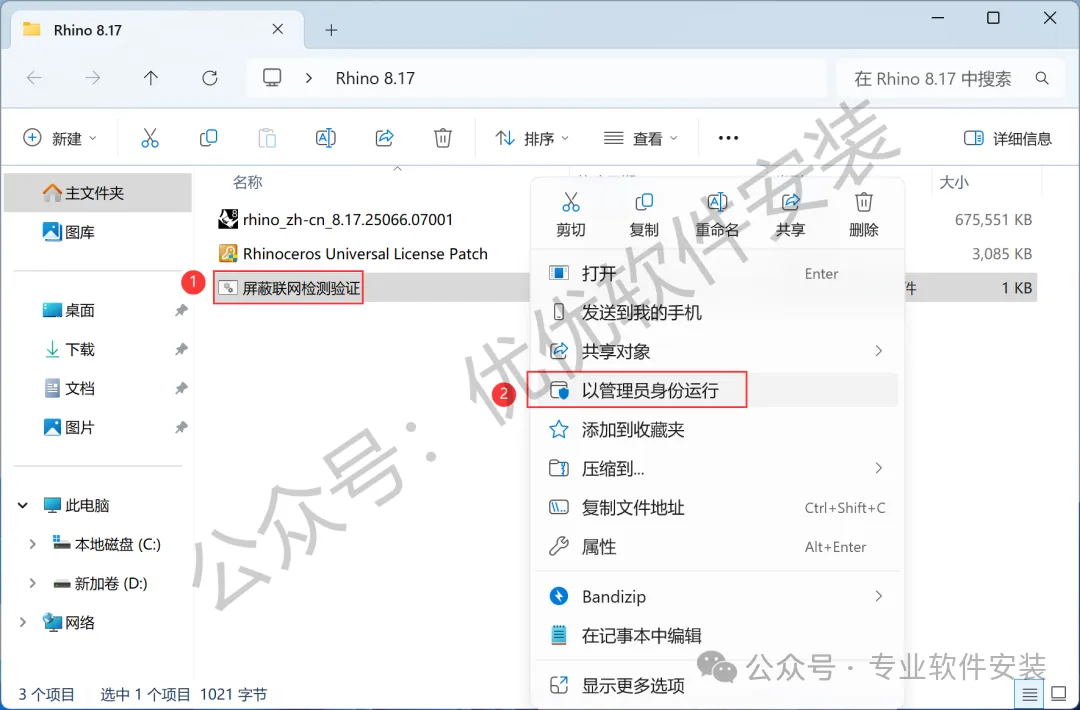The width and height of the screenshot is (1080, 710).
Task: Choose 以管理员身份运行
Action: 717,390
